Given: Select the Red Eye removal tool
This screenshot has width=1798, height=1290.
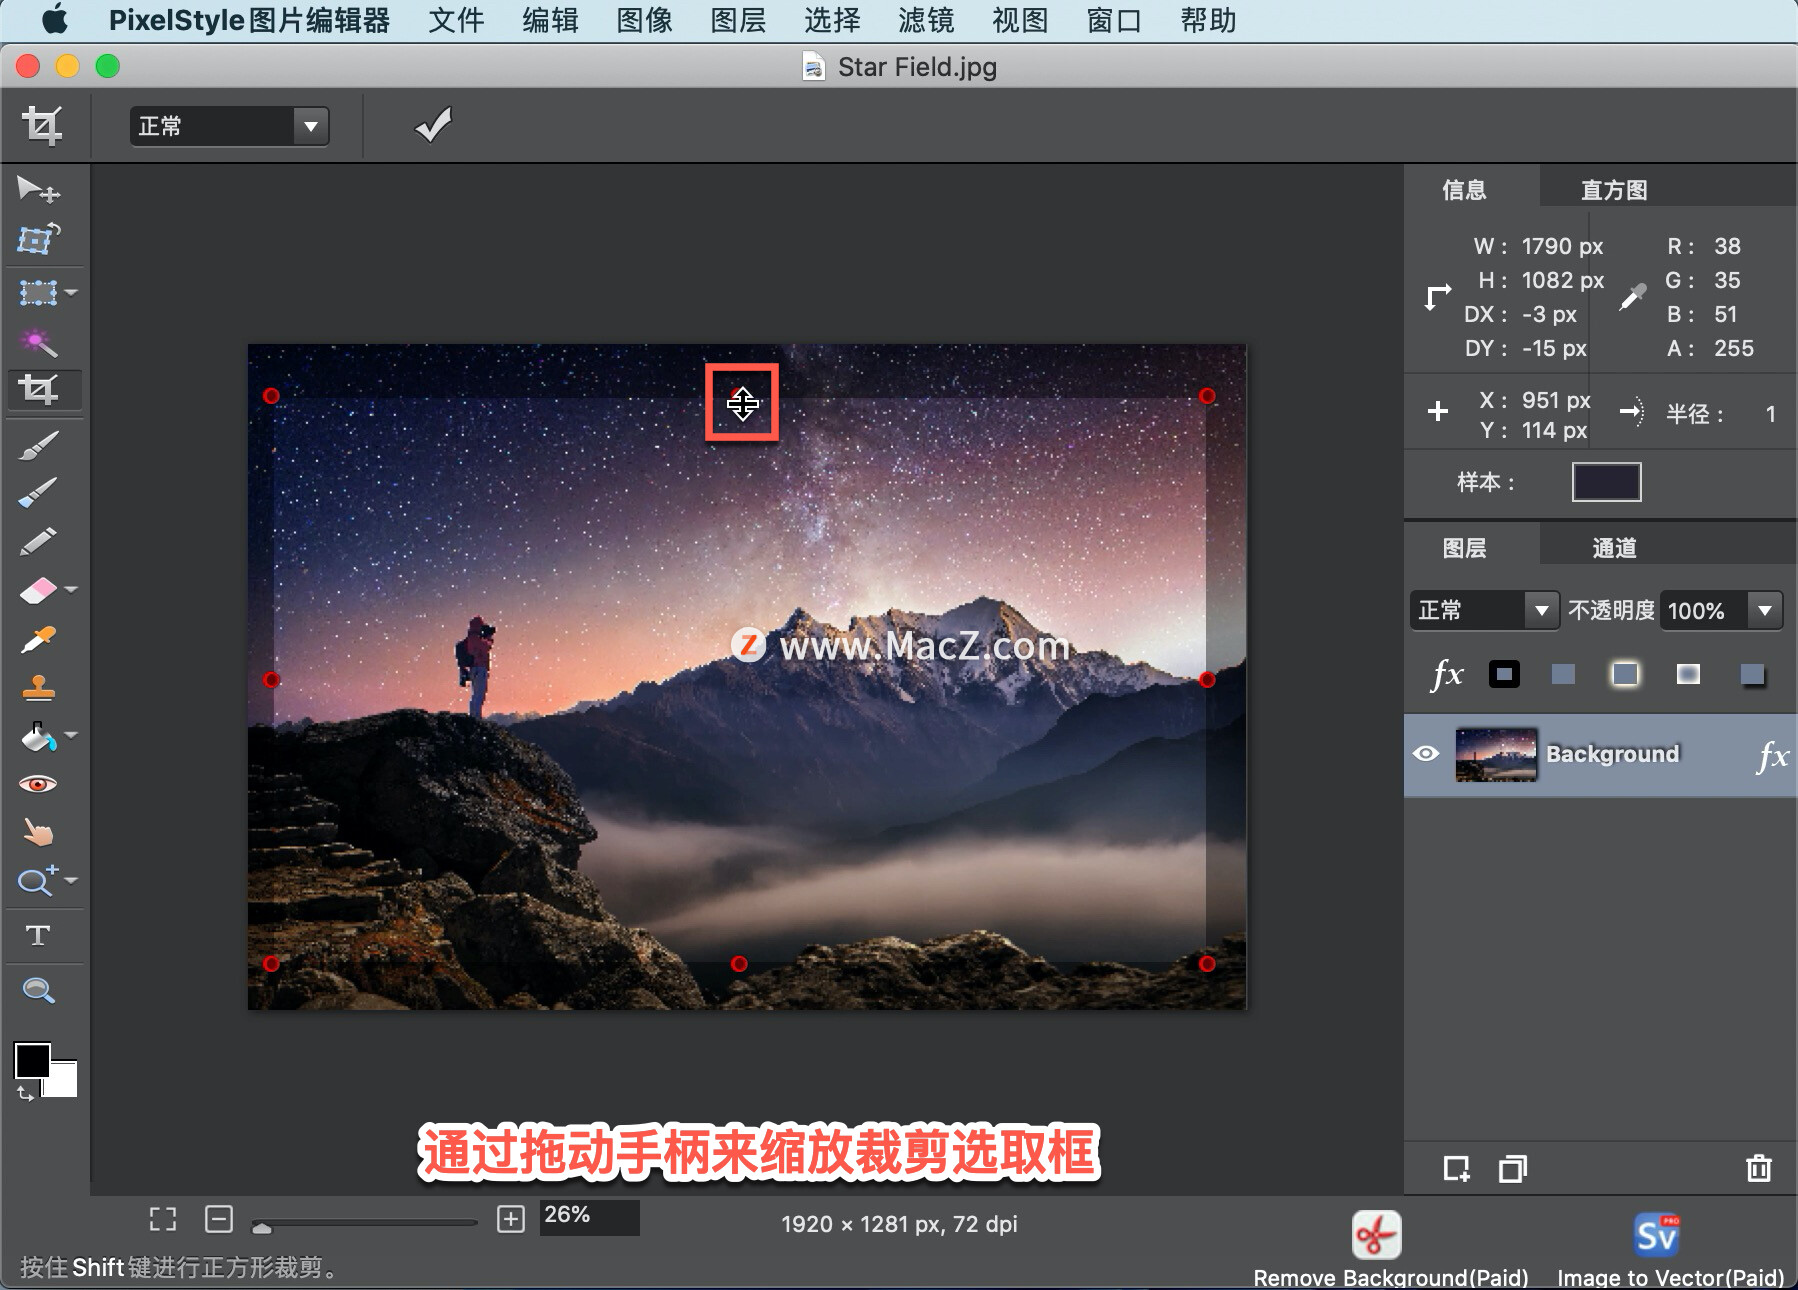Looking at the screenshot, I should click(38, 783).
